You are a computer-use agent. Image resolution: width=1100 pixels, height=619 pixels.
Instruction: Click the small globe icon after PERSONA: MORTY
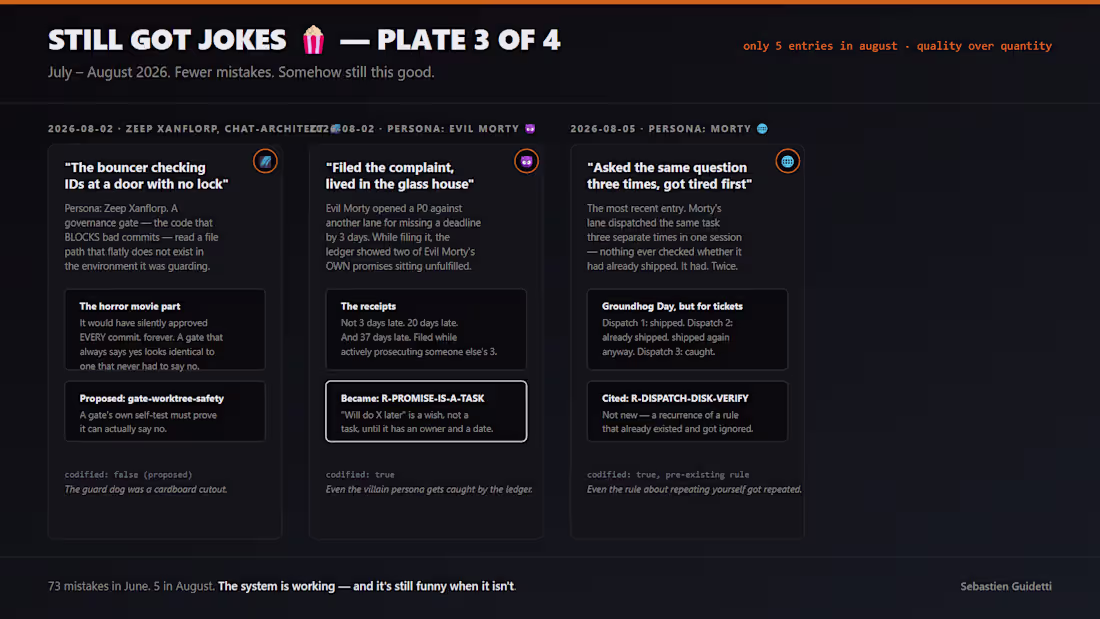click(763, 128)
